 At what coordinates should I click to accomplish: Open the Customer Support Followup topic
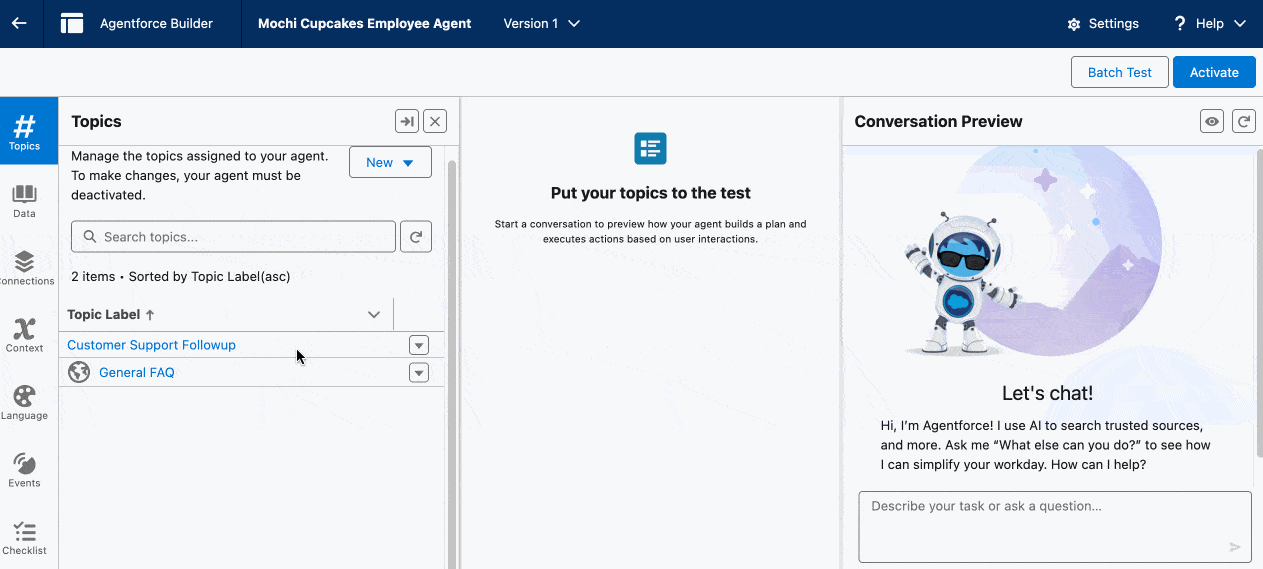[x=152, y=345]
